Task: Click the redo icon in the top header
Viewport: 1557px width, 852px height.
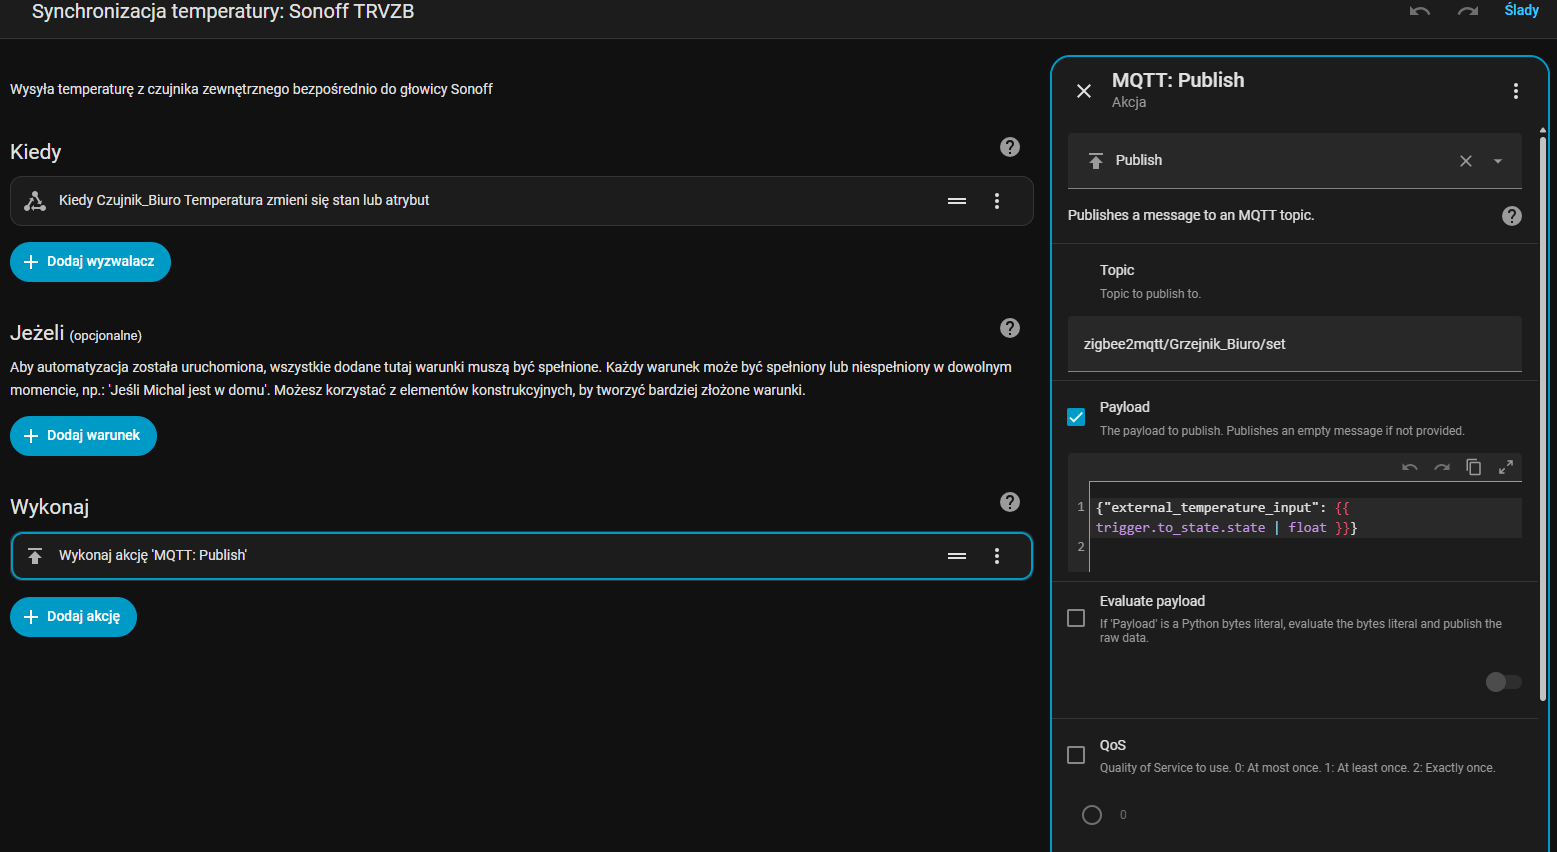Action: (1467, 11)
